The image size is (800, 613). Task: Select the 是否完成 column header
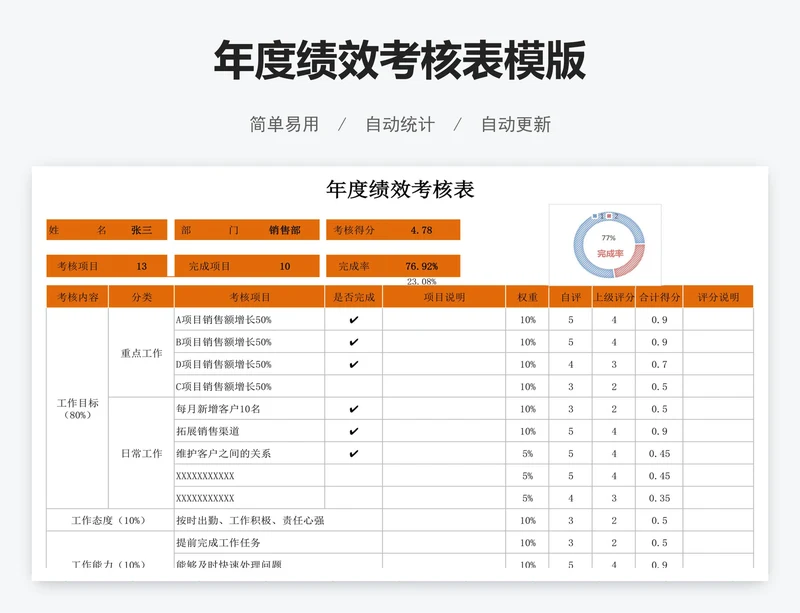point(353,297)
